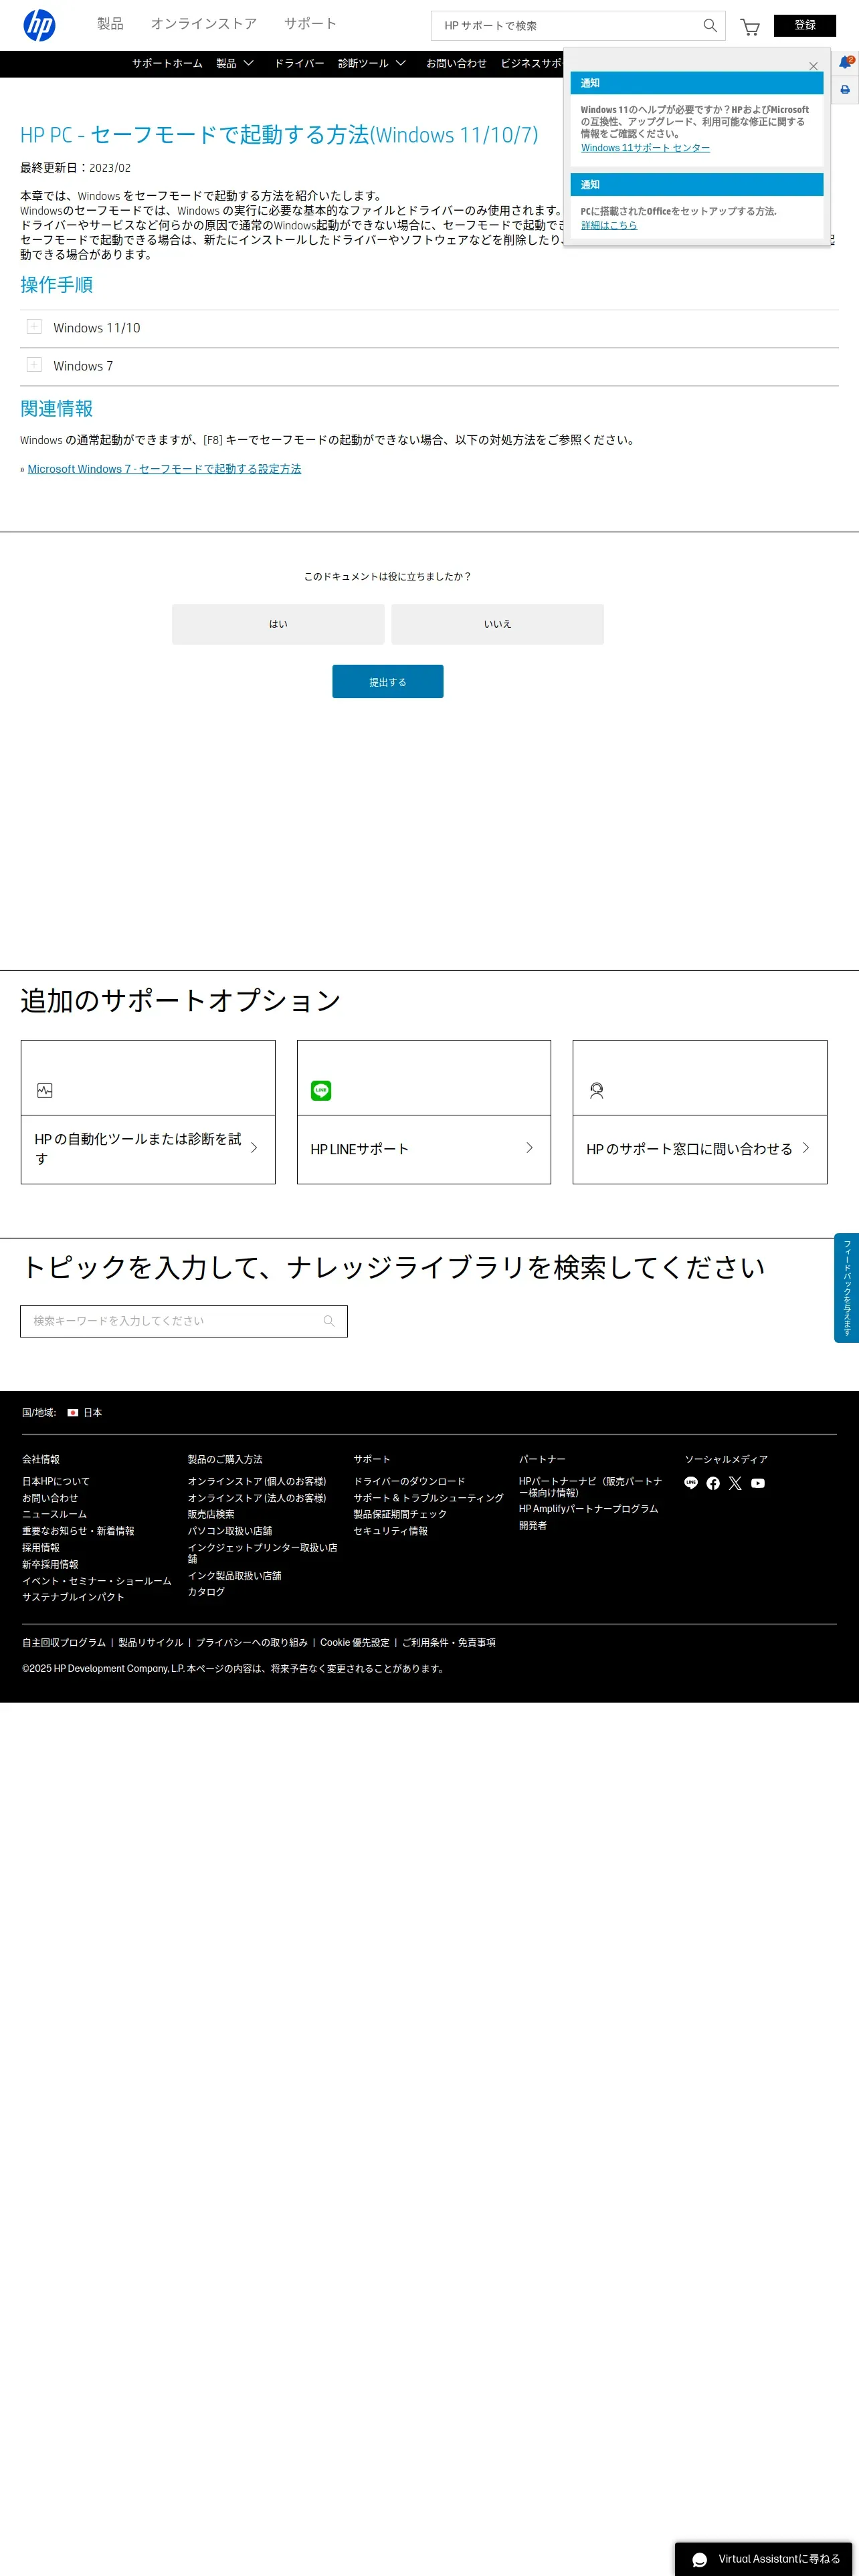This screenshot has width=859, height=2576.
Task: Open Microsoft Windows 7 セーフモード設定方法 link
Action: (164, 469)
